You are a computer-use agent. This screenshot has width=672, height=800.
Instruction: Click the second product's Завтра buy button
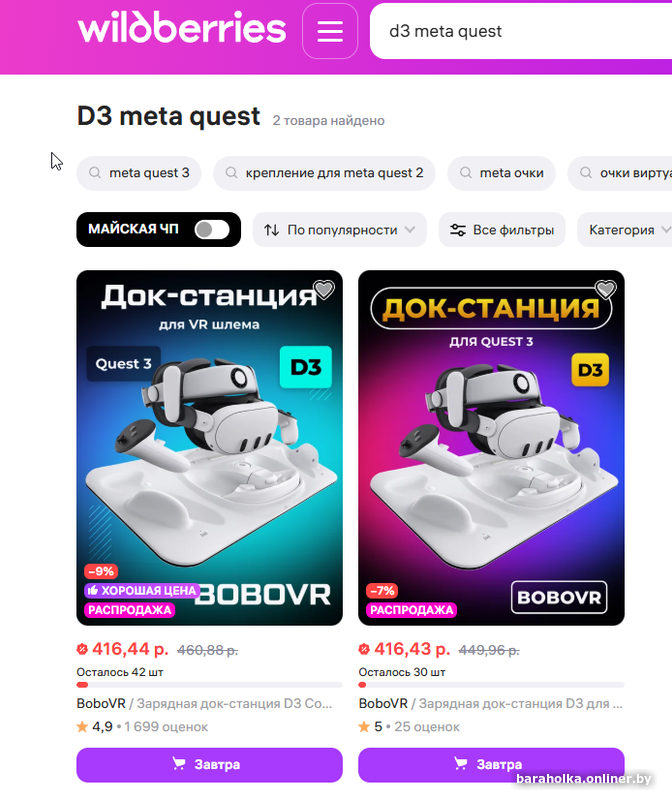click(x=491, y=764)
